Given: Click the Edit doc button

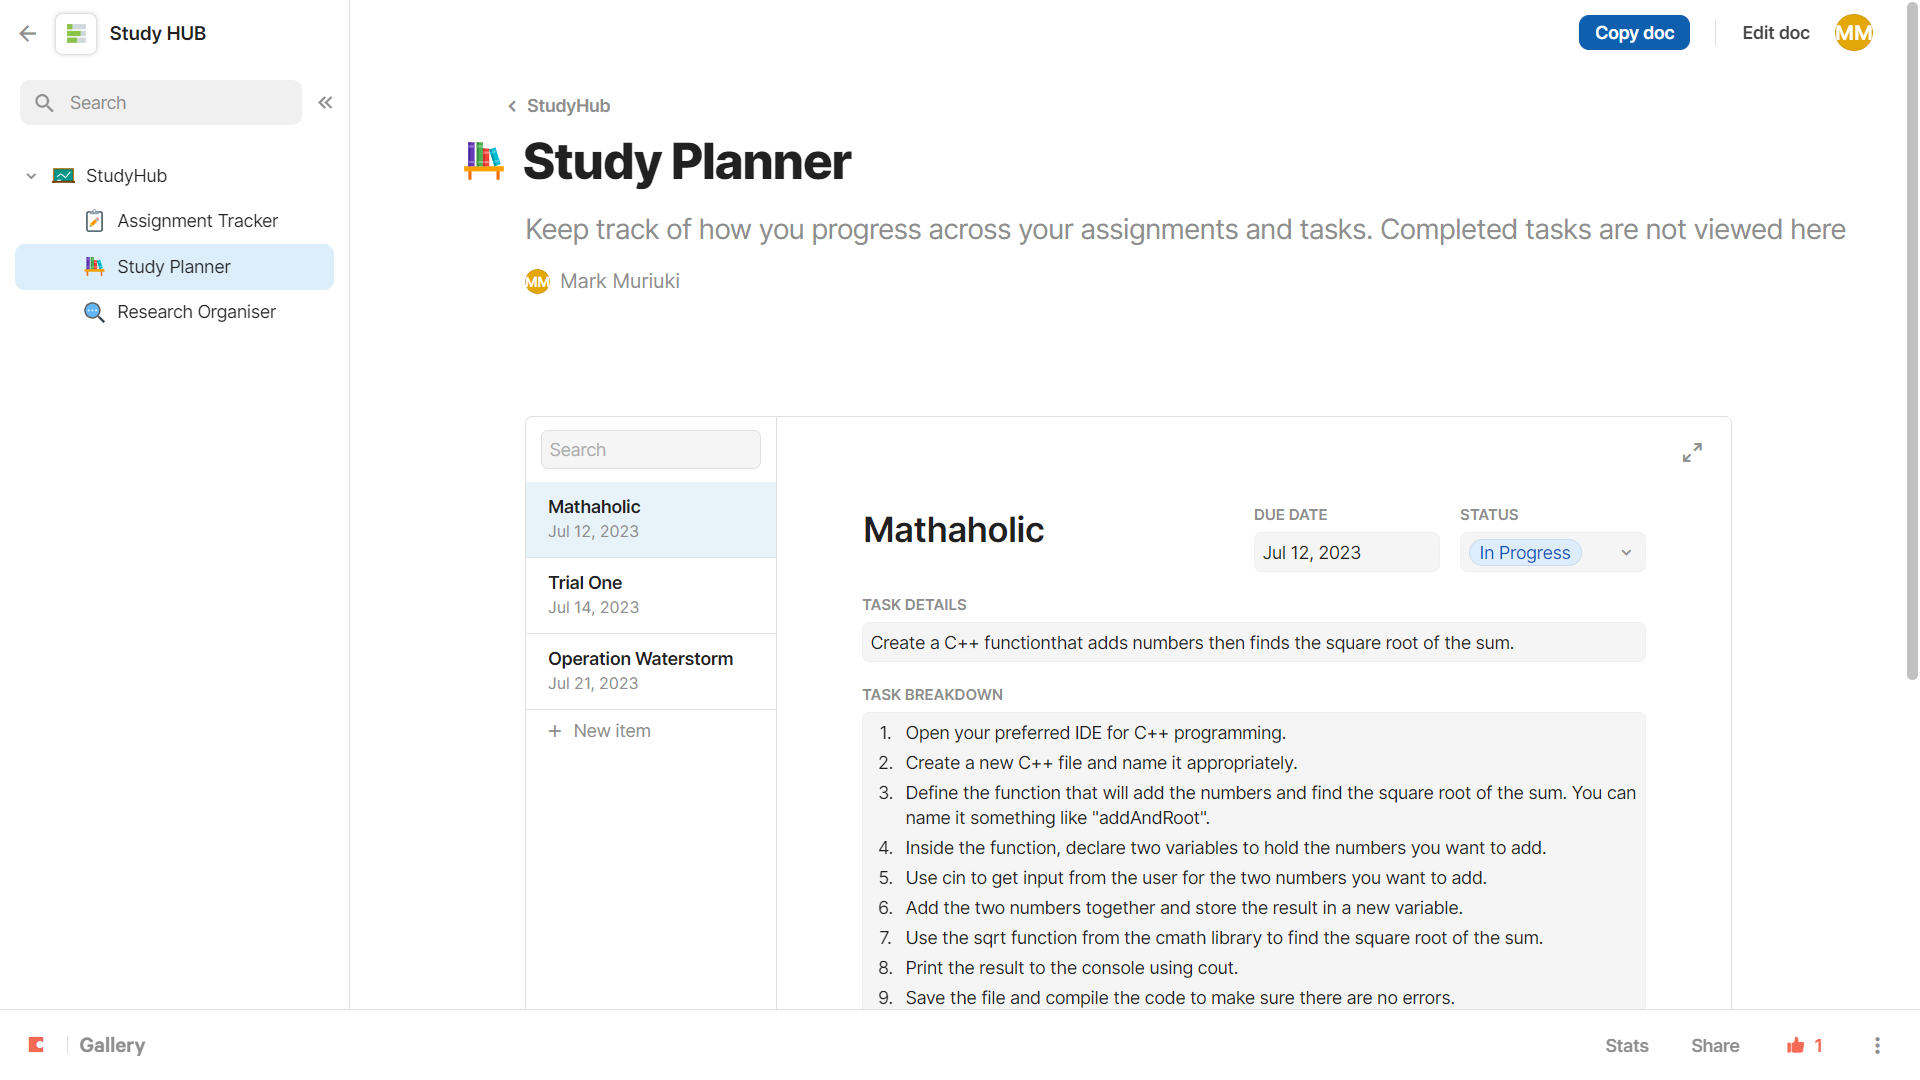Looking at the screenshot, I should [x=1775, y=33].
